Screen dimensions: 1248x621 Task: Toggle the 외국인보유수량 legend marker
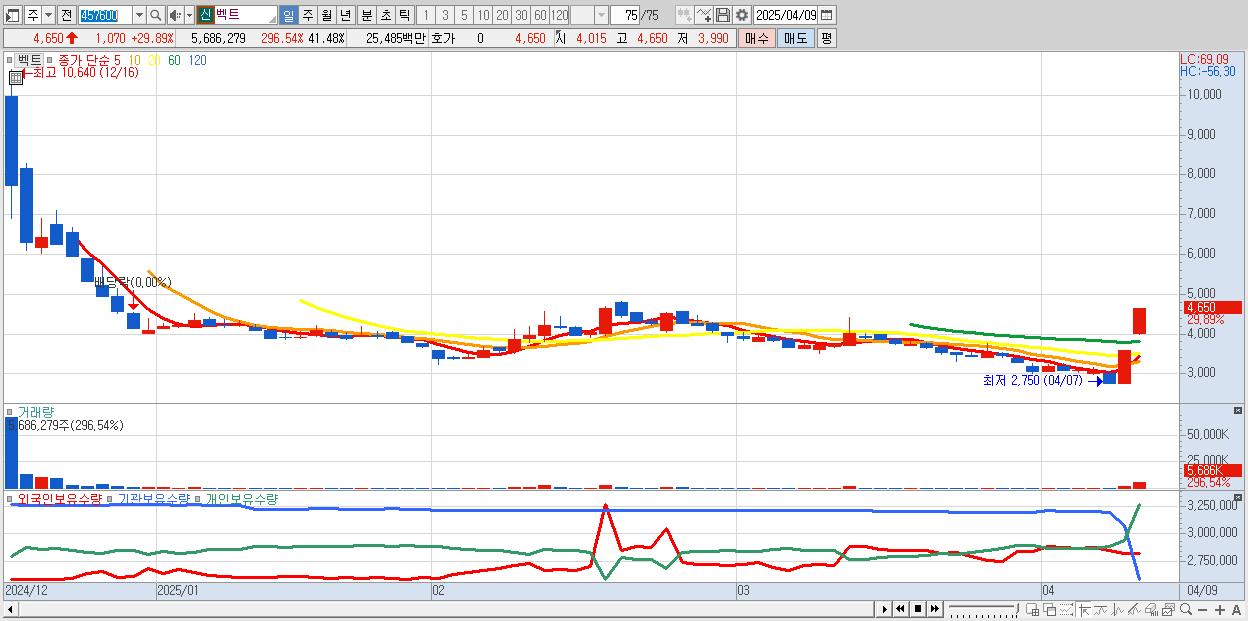click(10, 498)
